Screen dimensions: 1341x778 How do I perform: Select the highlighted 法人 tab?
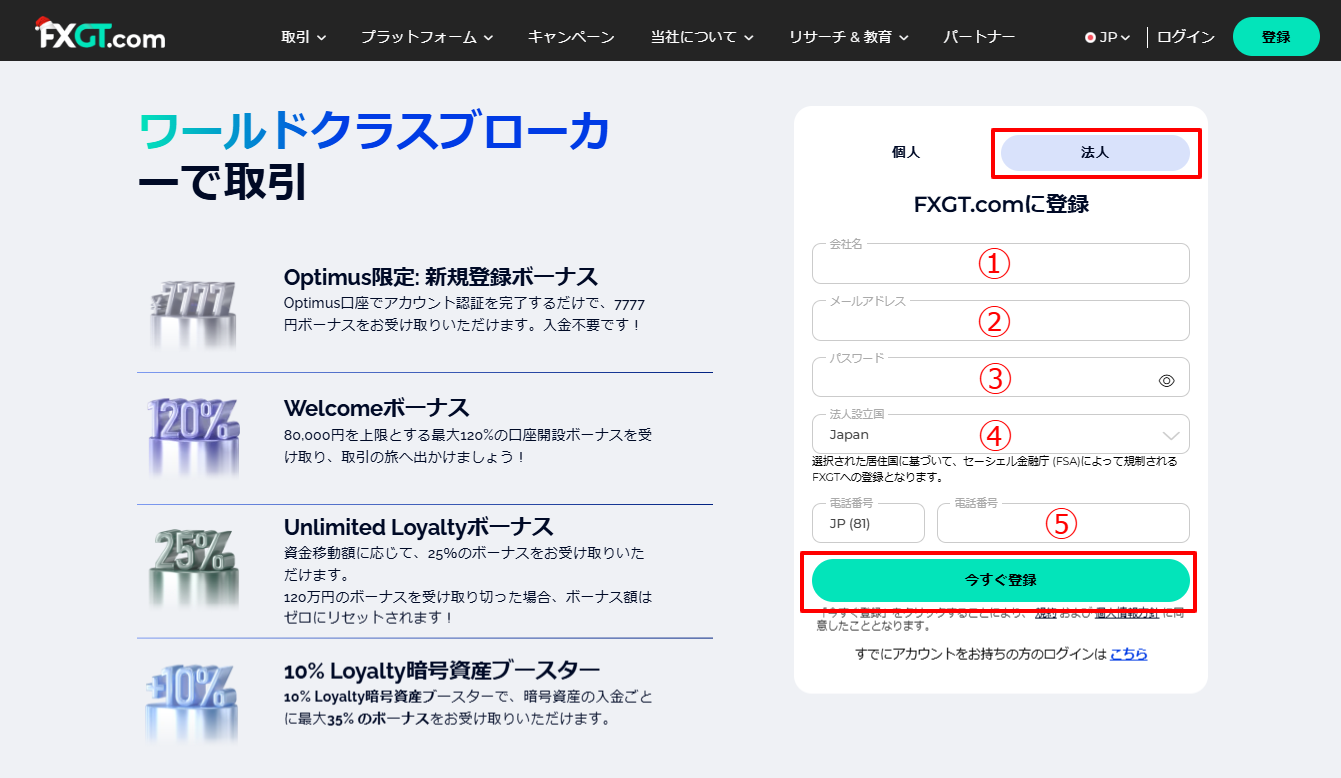coord(1096,153)
